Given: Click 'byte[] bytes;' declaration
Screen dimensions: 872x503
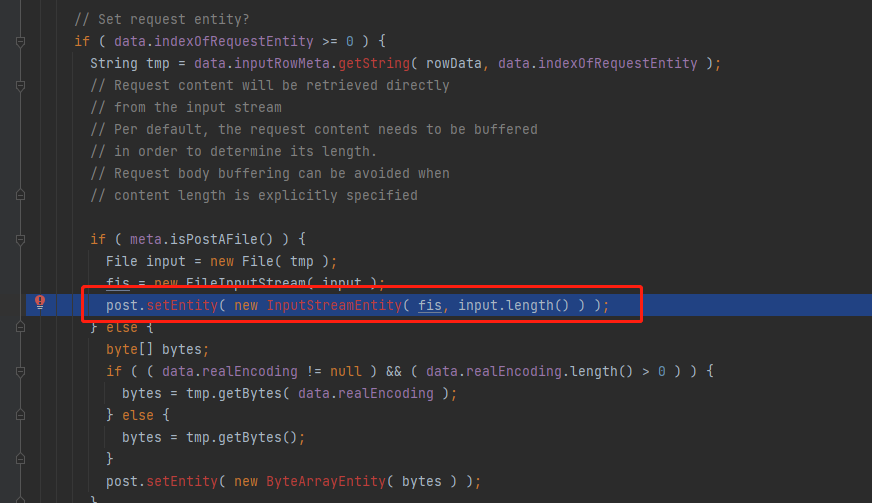Looking at the screenshot, I should coord(157,349).
